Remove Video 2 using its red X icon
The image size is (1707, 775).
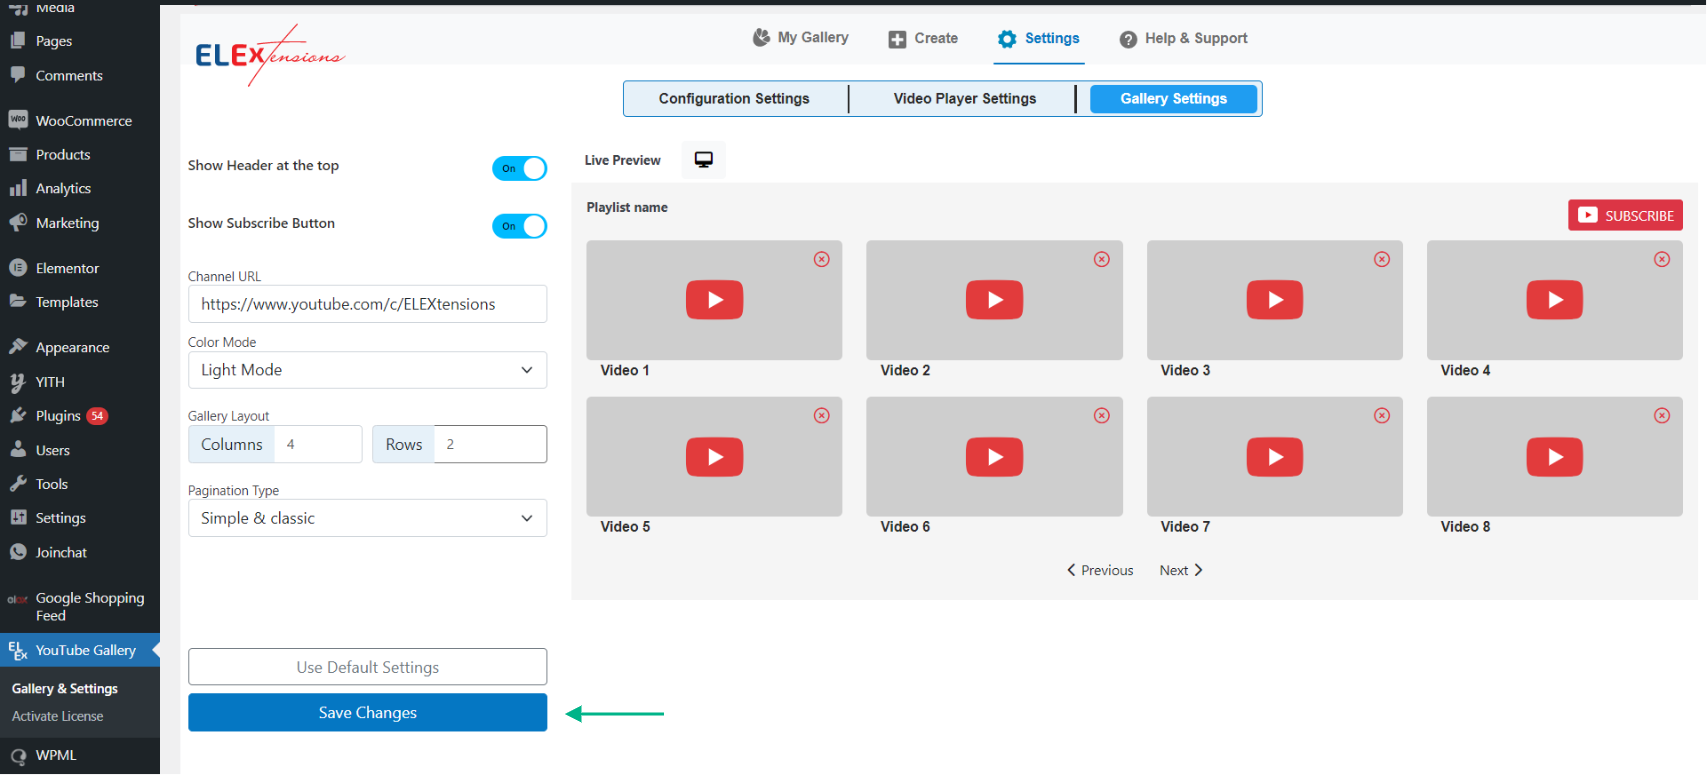pos(1102,259)
